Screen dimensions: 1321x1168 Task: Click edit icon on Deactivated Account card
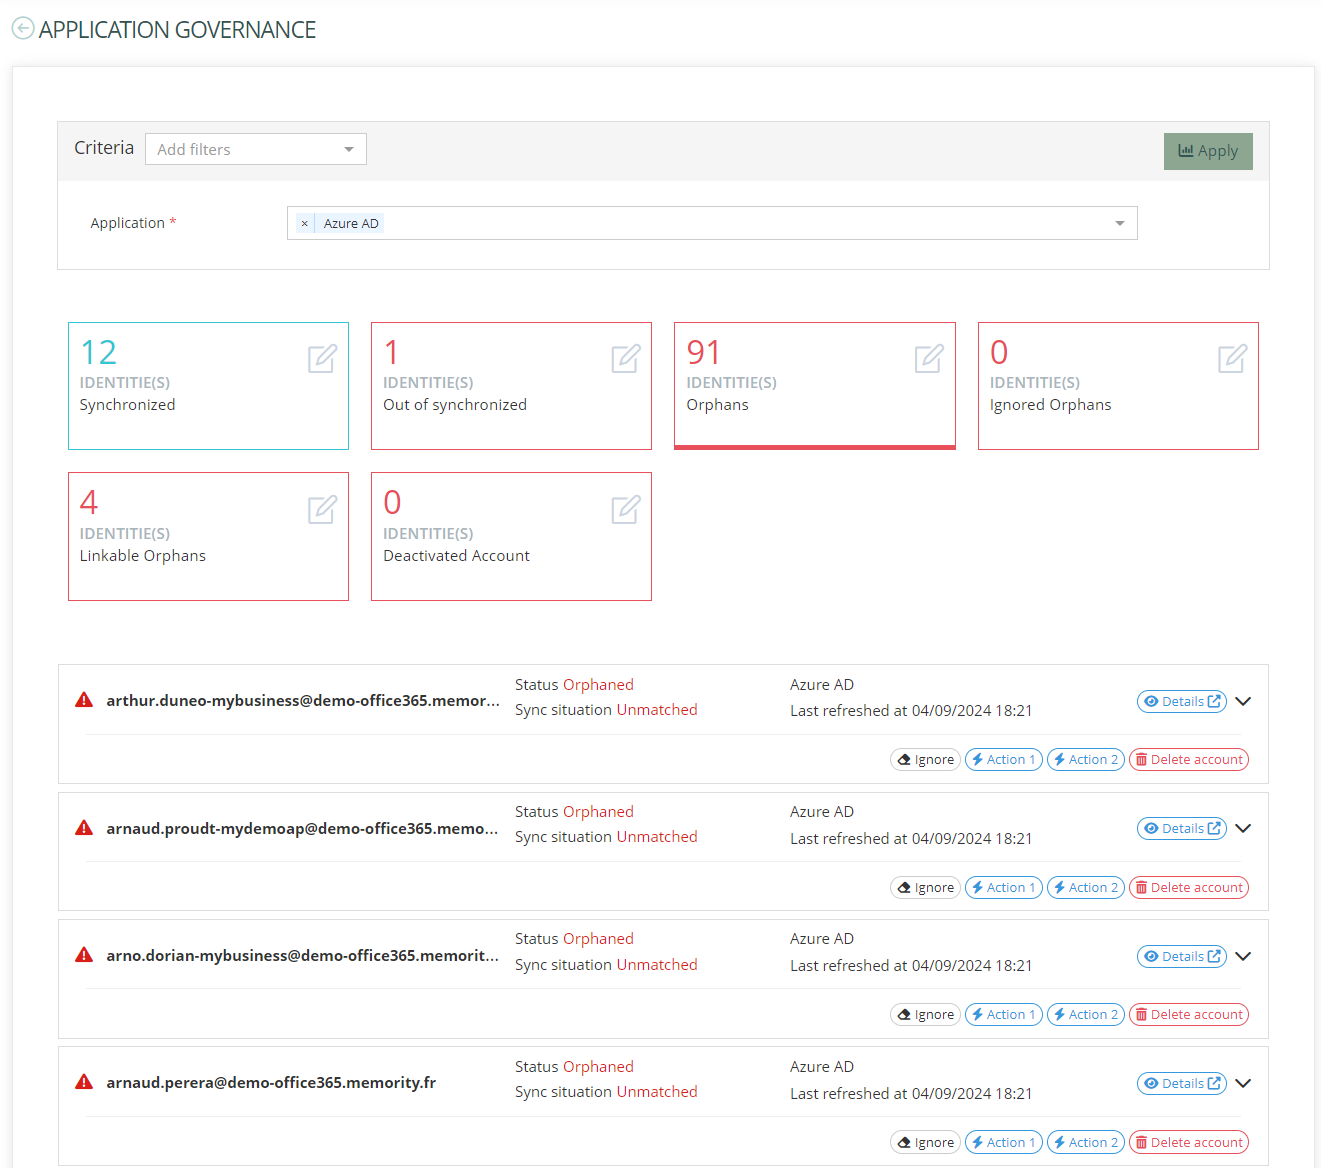[625, 509]
